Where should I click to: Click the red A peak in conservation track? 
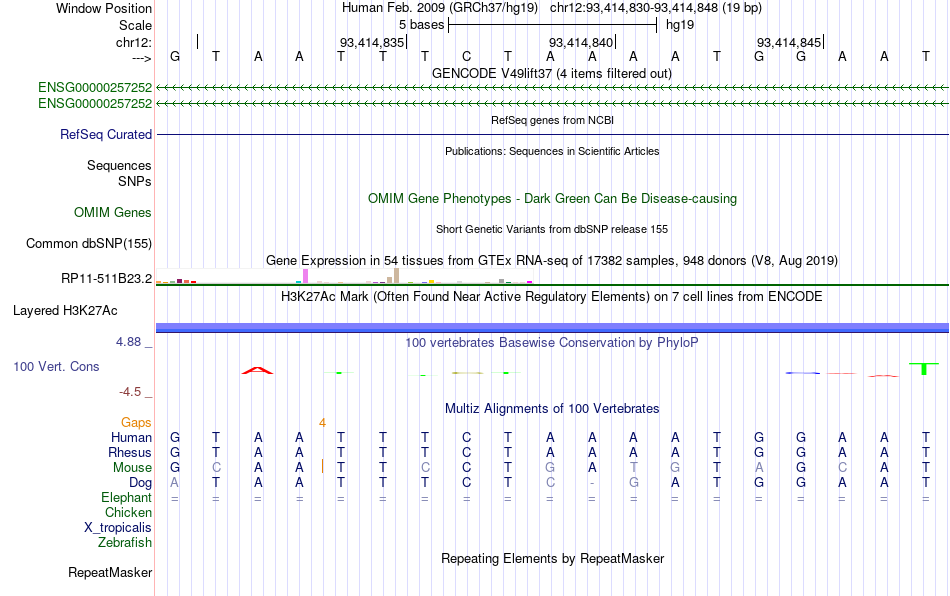(x=257, y=370)
